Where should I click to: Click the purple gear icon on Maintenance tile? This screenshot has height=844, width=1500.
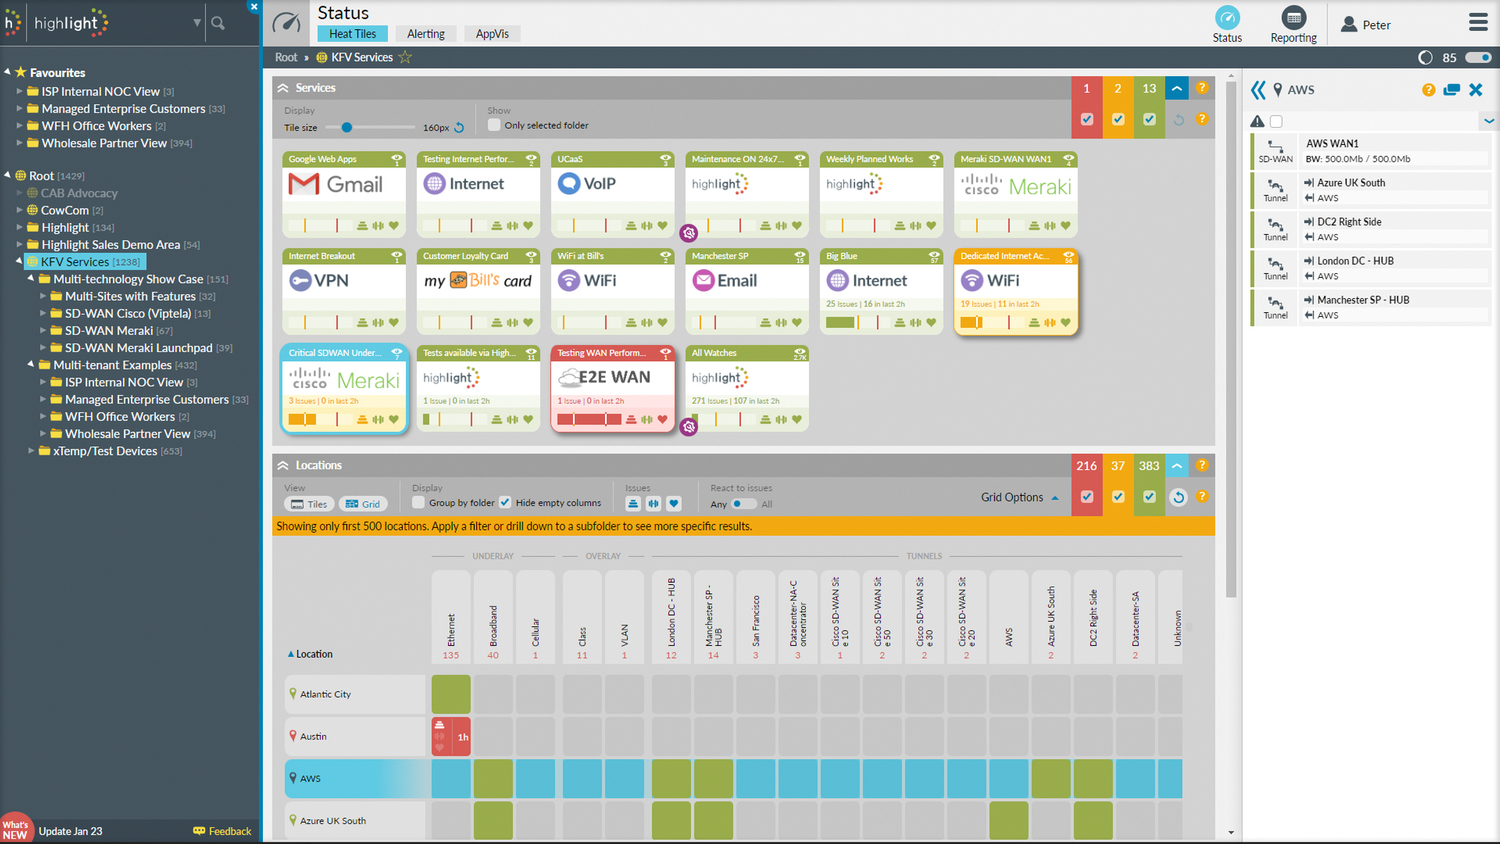689,232
